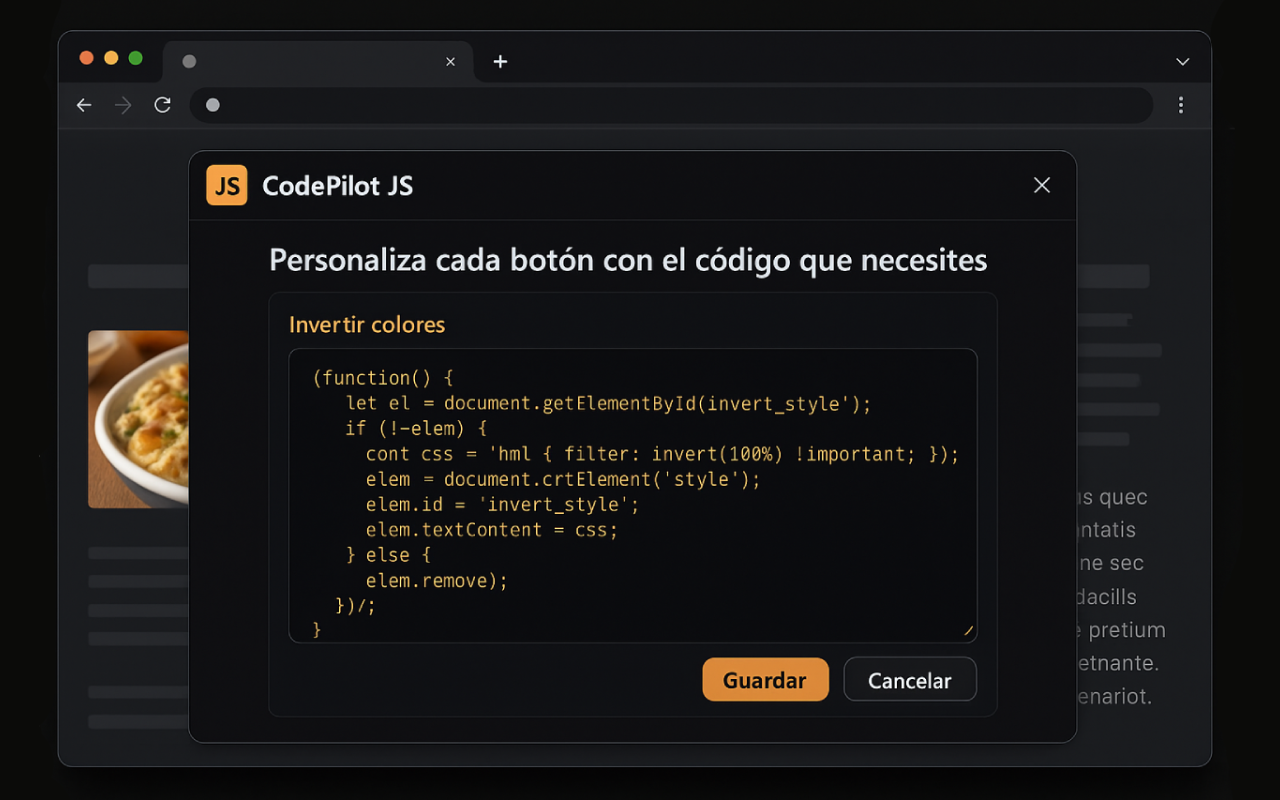This screenshot has width=1280, height=800.
Task: Click the 'let el = document.getElementById' line
Action: point(609,403)
